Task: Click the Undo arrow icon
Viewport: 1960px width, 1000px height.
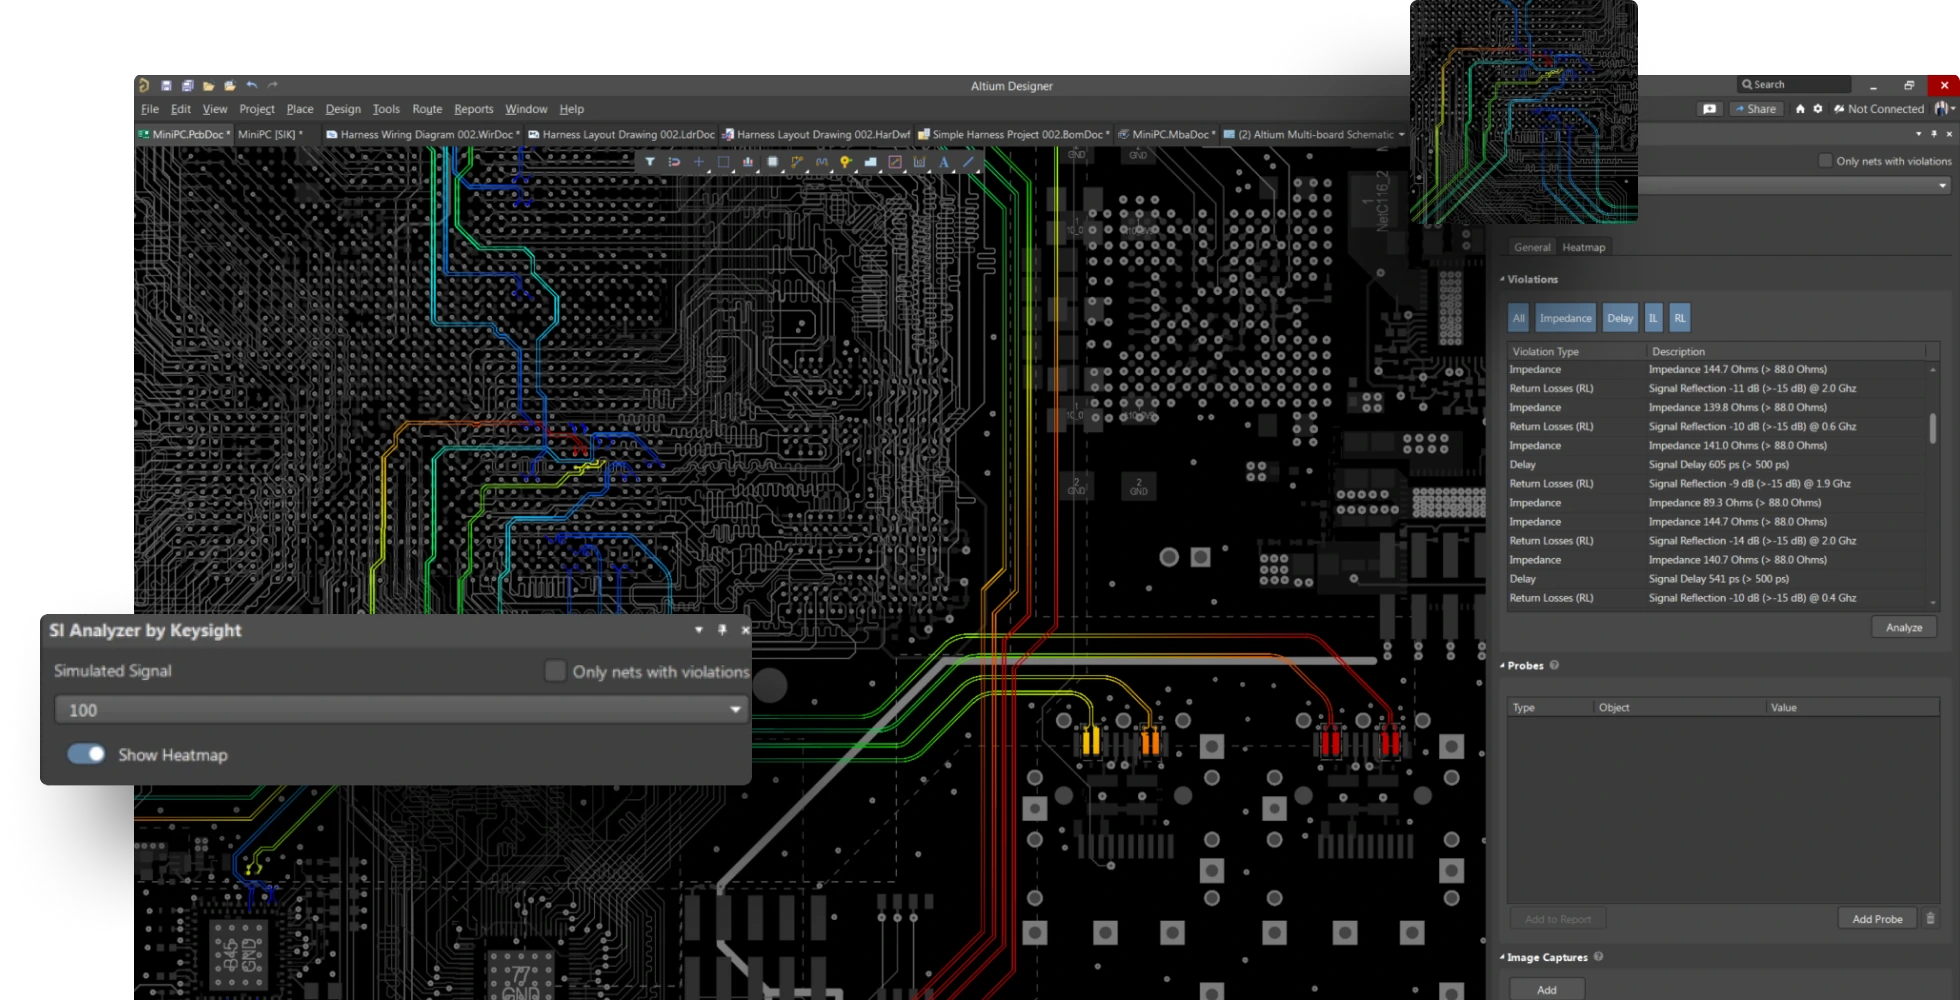Action: pyautogui.click(x=251, y=86)
